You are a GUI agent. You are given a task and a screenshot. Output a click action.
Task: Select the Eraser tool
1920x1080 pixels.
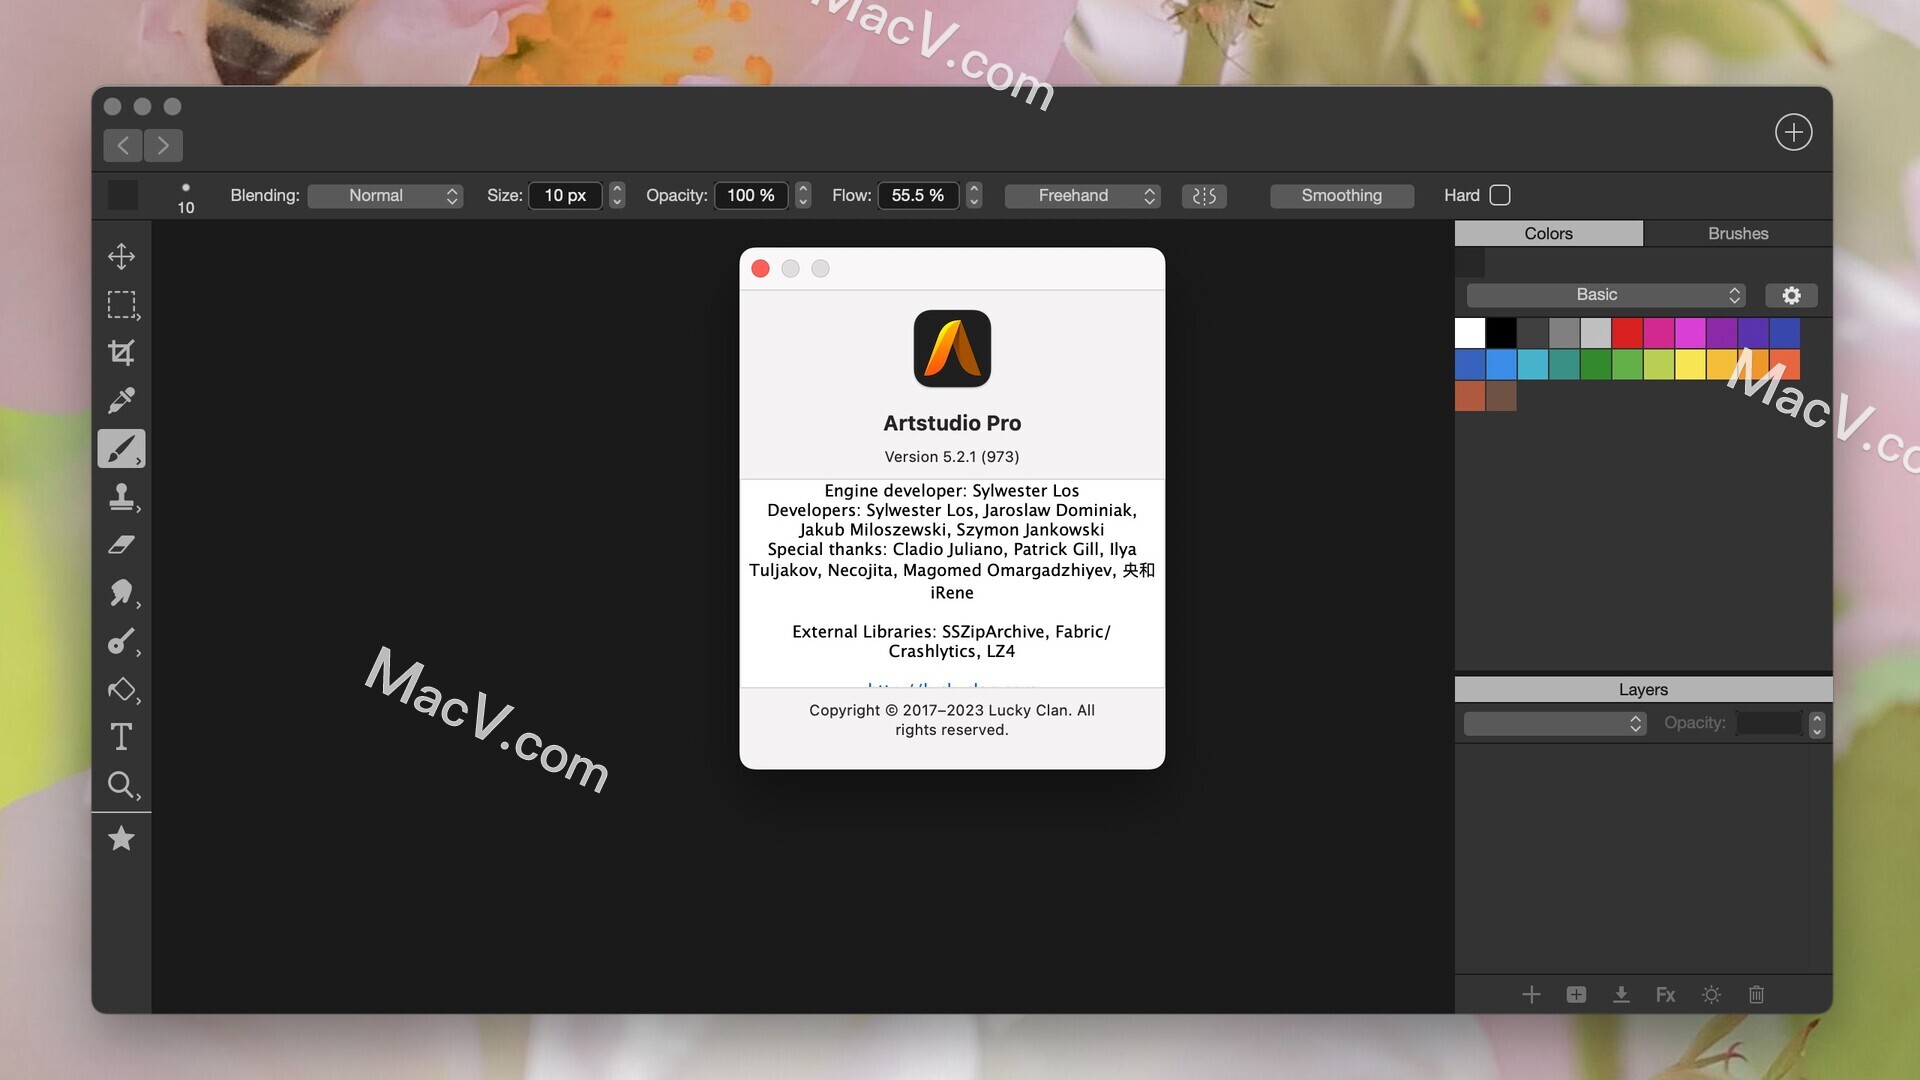click(121, 545)
